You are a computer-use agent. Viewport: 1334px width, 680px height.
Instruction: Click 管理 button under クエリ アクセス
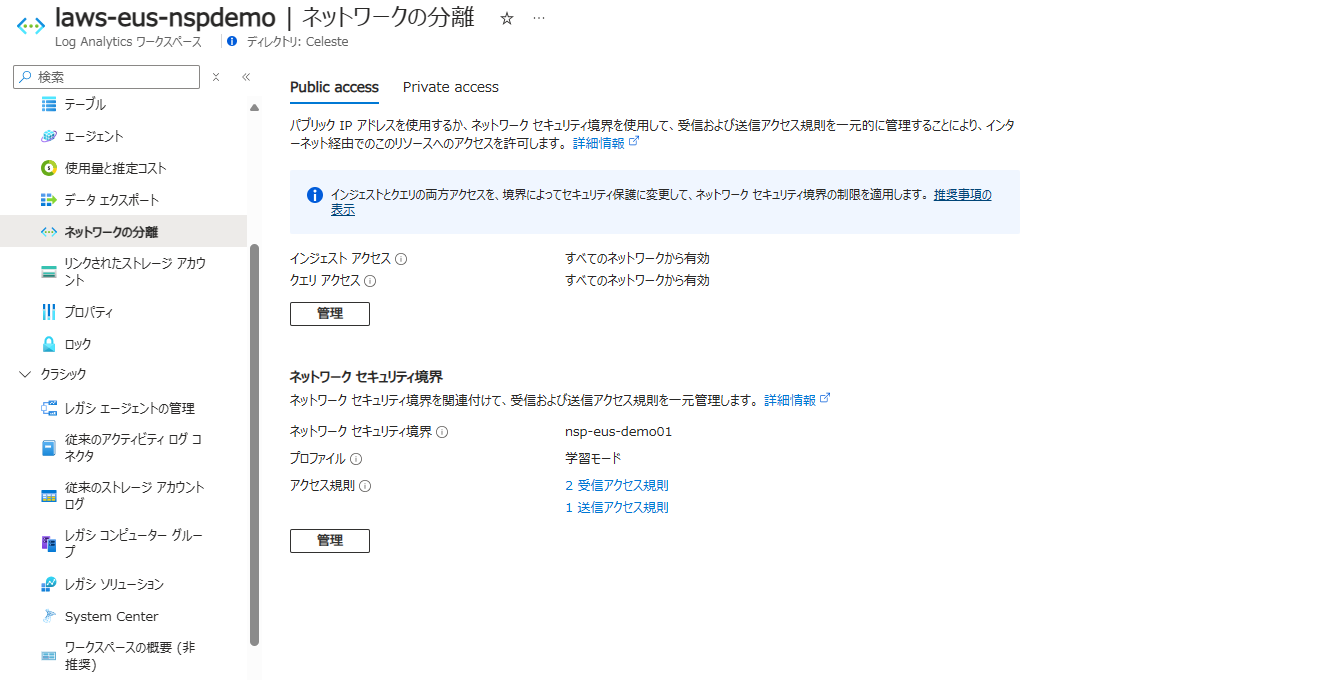tap(330, 314)
